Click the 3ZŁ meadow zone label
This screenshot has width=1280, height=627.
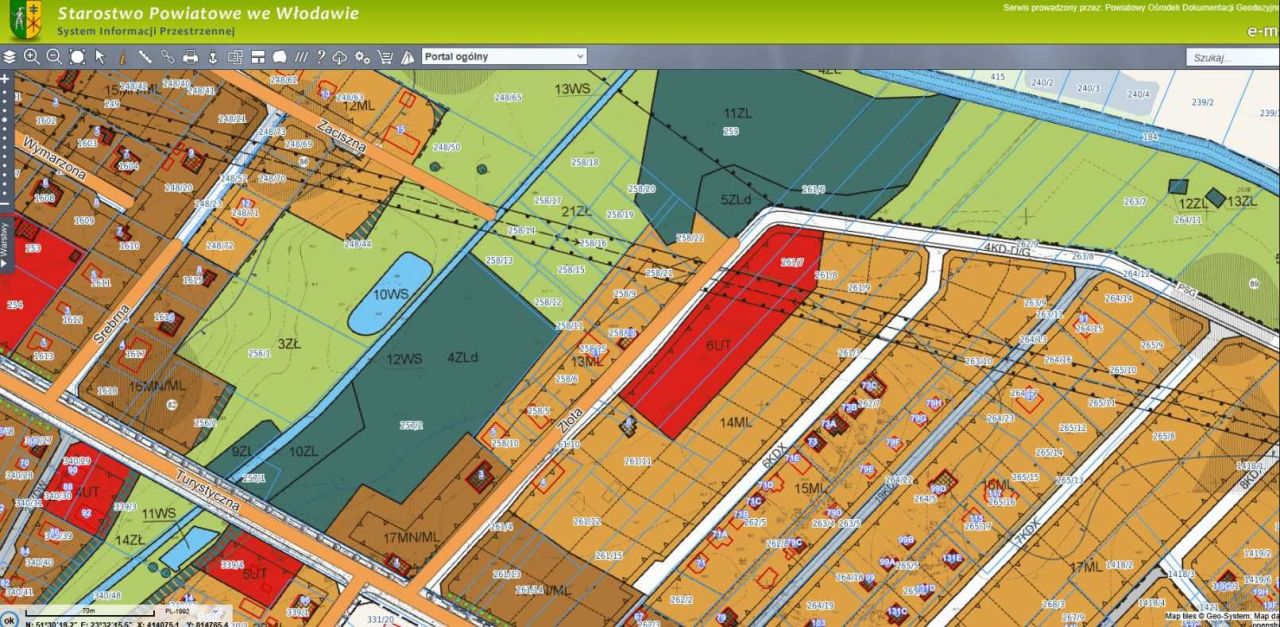(x=289, y=343)
